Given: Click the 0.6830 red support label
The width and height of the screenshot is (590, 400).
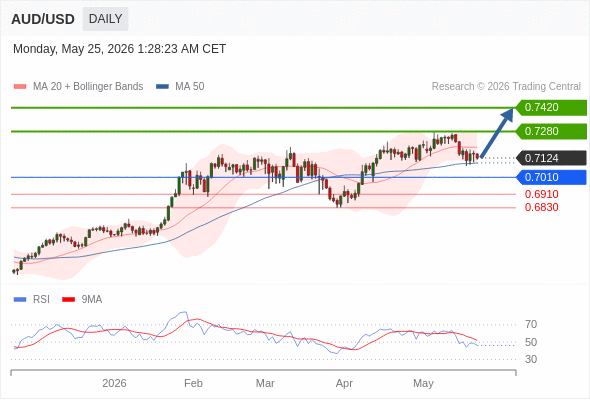Looking at the screenshot, I should [x=541, y=207].
